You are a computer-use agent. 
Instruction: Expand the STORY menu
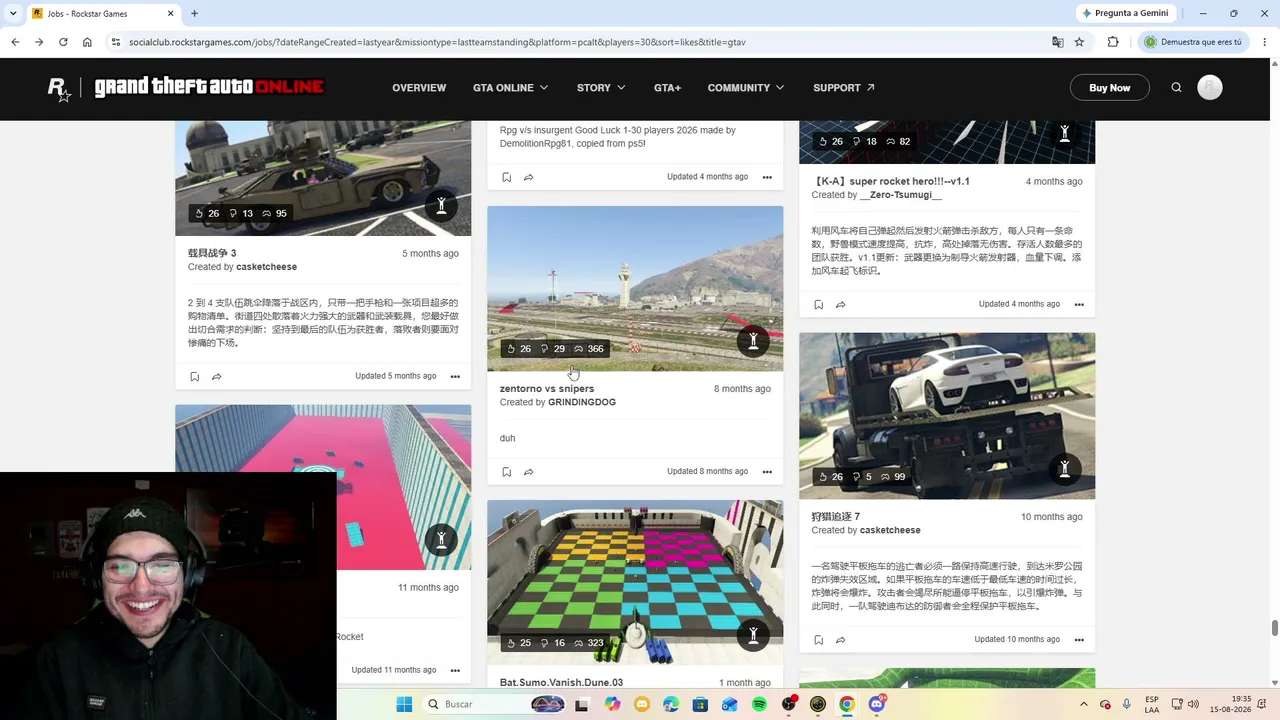[x=601, y=88]
